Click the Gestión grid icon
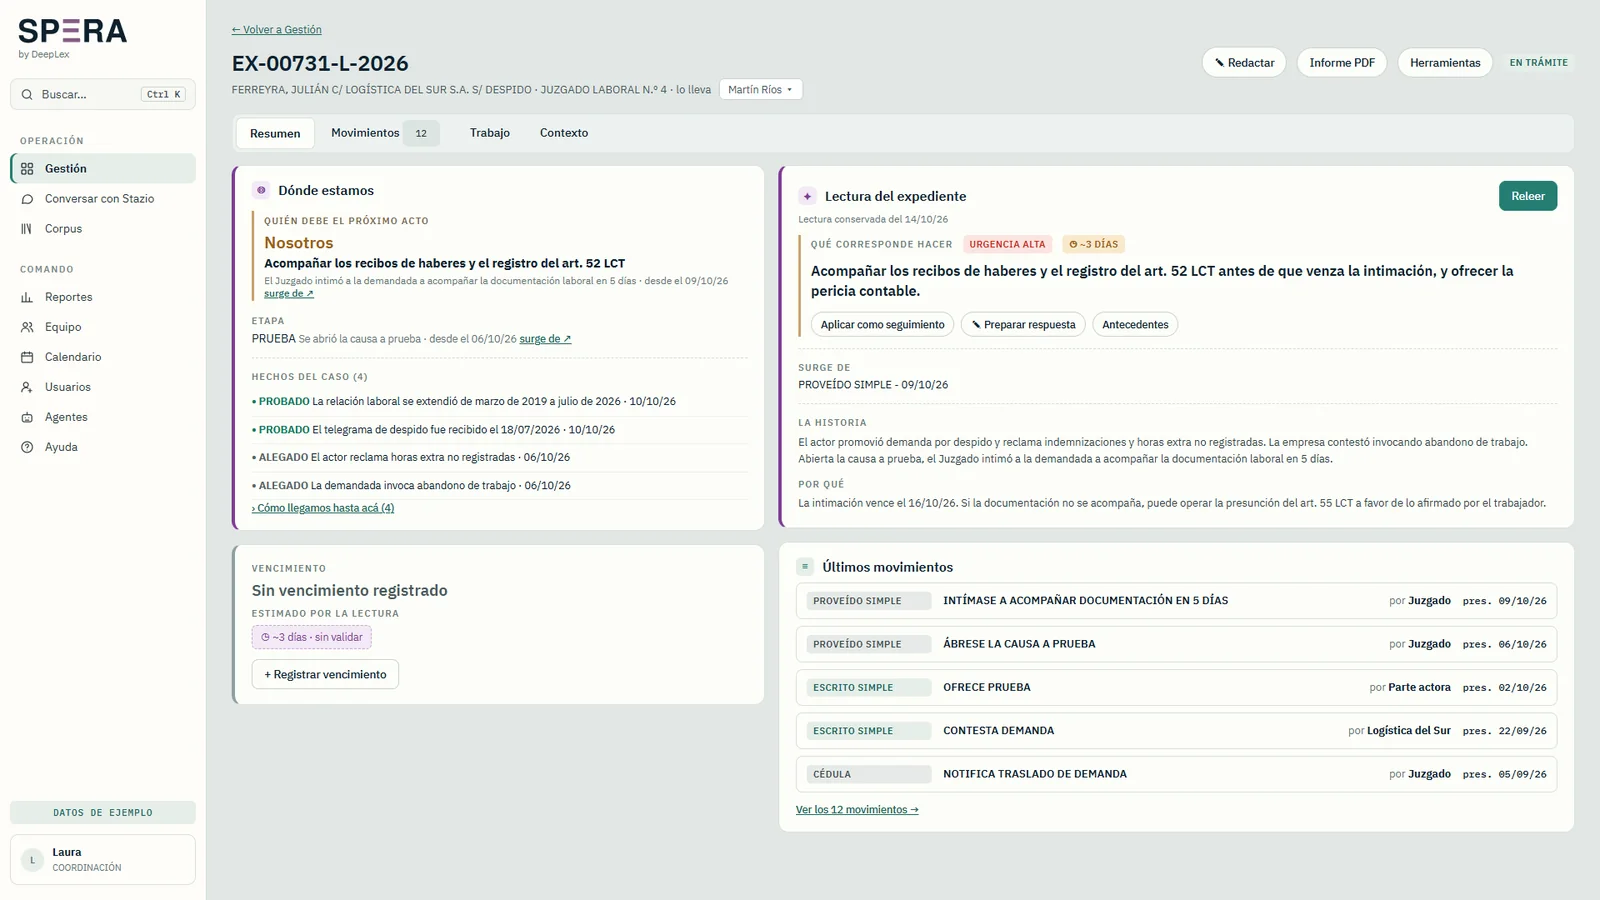Screen dimensions: 1600x900 click(x=27, y=169)
